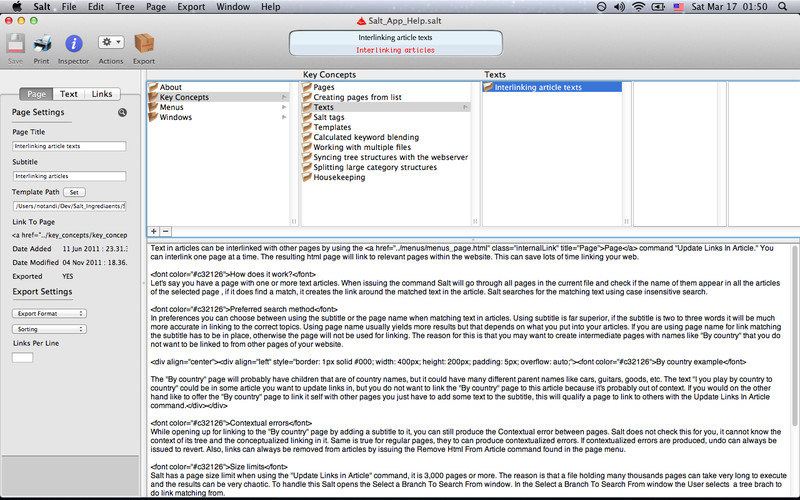Select the Pages folder item
This screenshot has width=800, height=500.
click(x=323, y=87)
